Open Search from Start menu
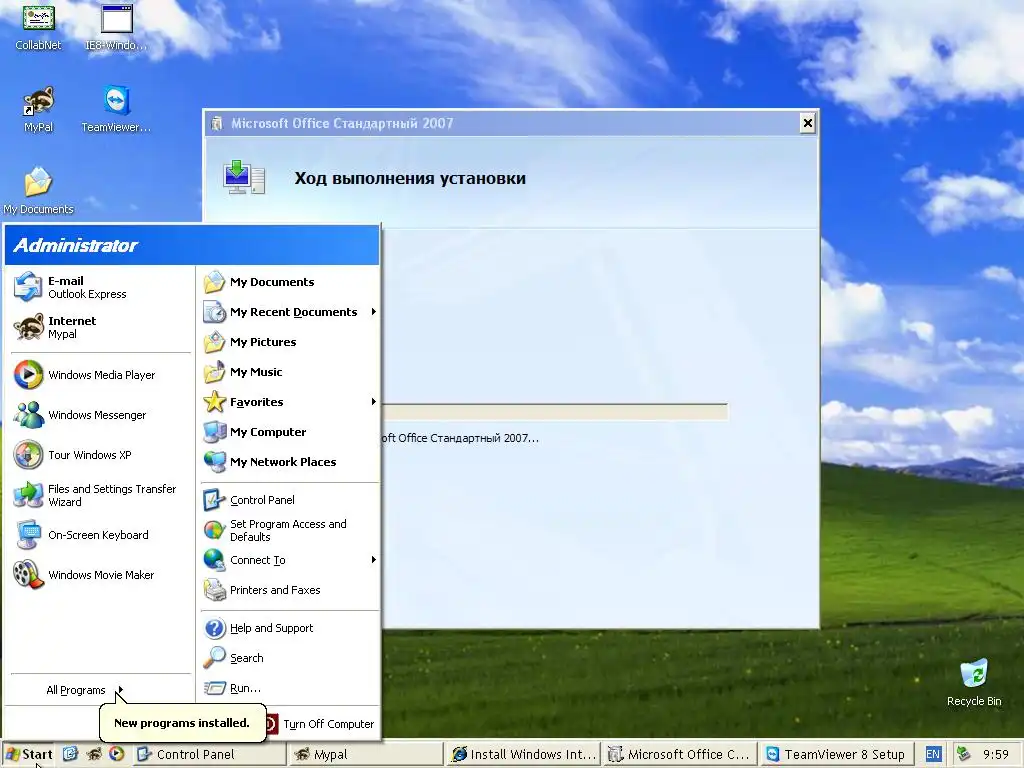1024x768 pixels. pyautogui.click(x=289, y=658)
